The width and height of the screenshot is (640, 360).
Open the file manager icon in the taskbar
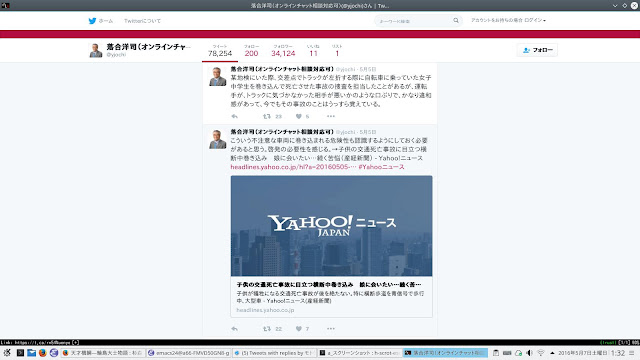coord(31,353)
